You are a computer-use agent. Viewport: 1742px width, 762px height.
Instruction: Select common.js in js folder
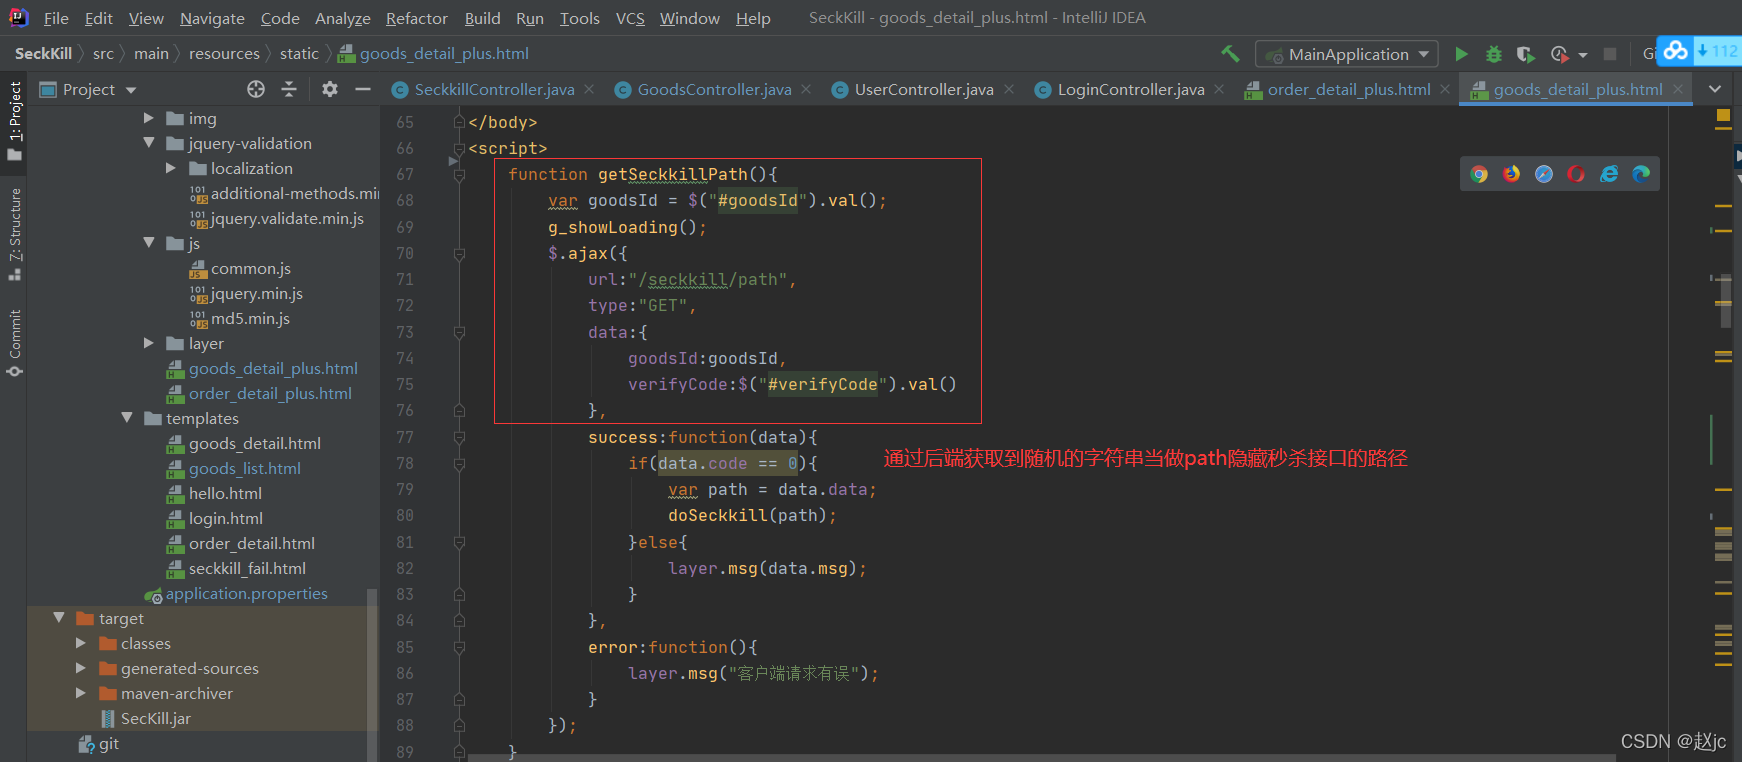(x=250, y=268)
